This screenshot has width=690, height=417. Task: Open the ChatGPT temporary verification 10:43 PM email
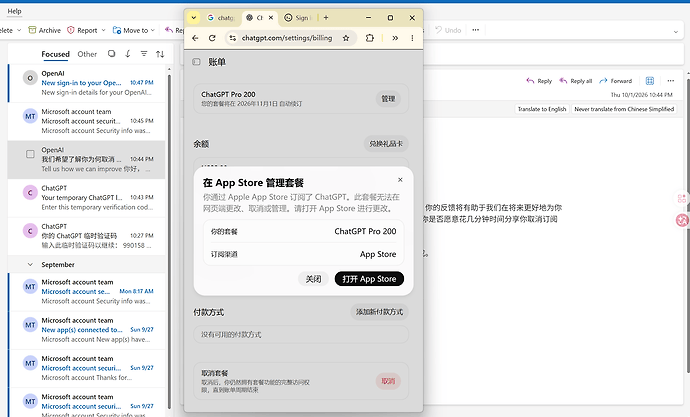87,198
